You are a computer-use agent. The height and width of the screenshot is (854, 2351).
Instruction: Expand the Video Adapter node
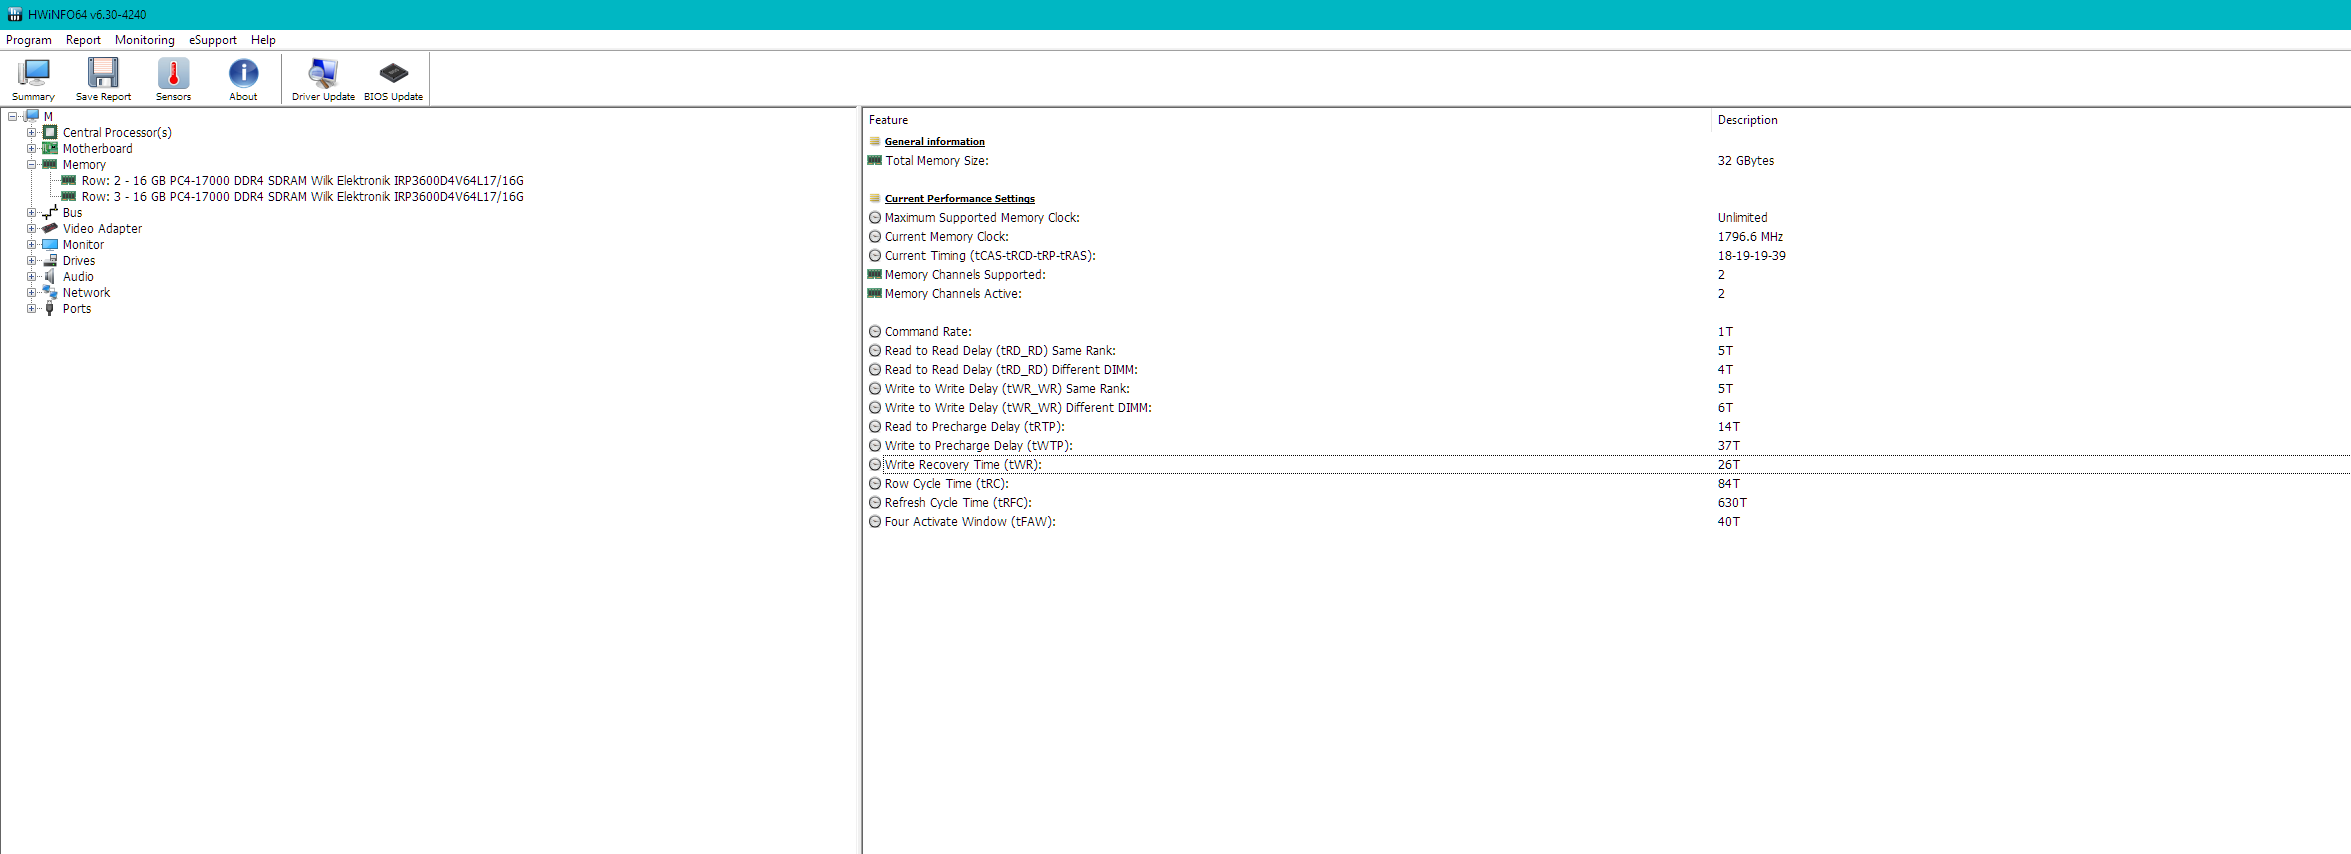[x=32, y=228]
